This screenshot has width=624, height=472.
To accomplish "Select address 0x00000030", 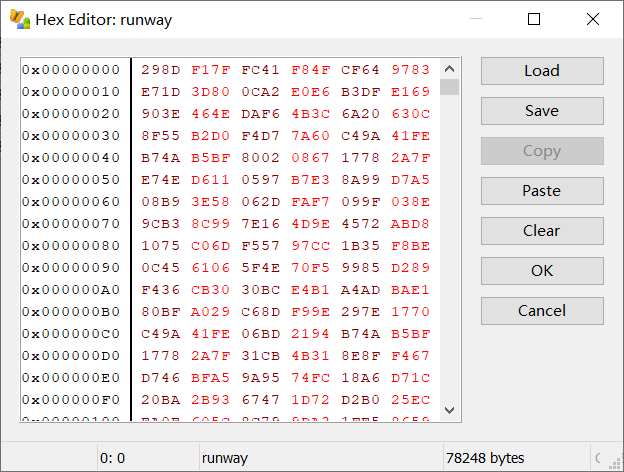I will 71,136.
